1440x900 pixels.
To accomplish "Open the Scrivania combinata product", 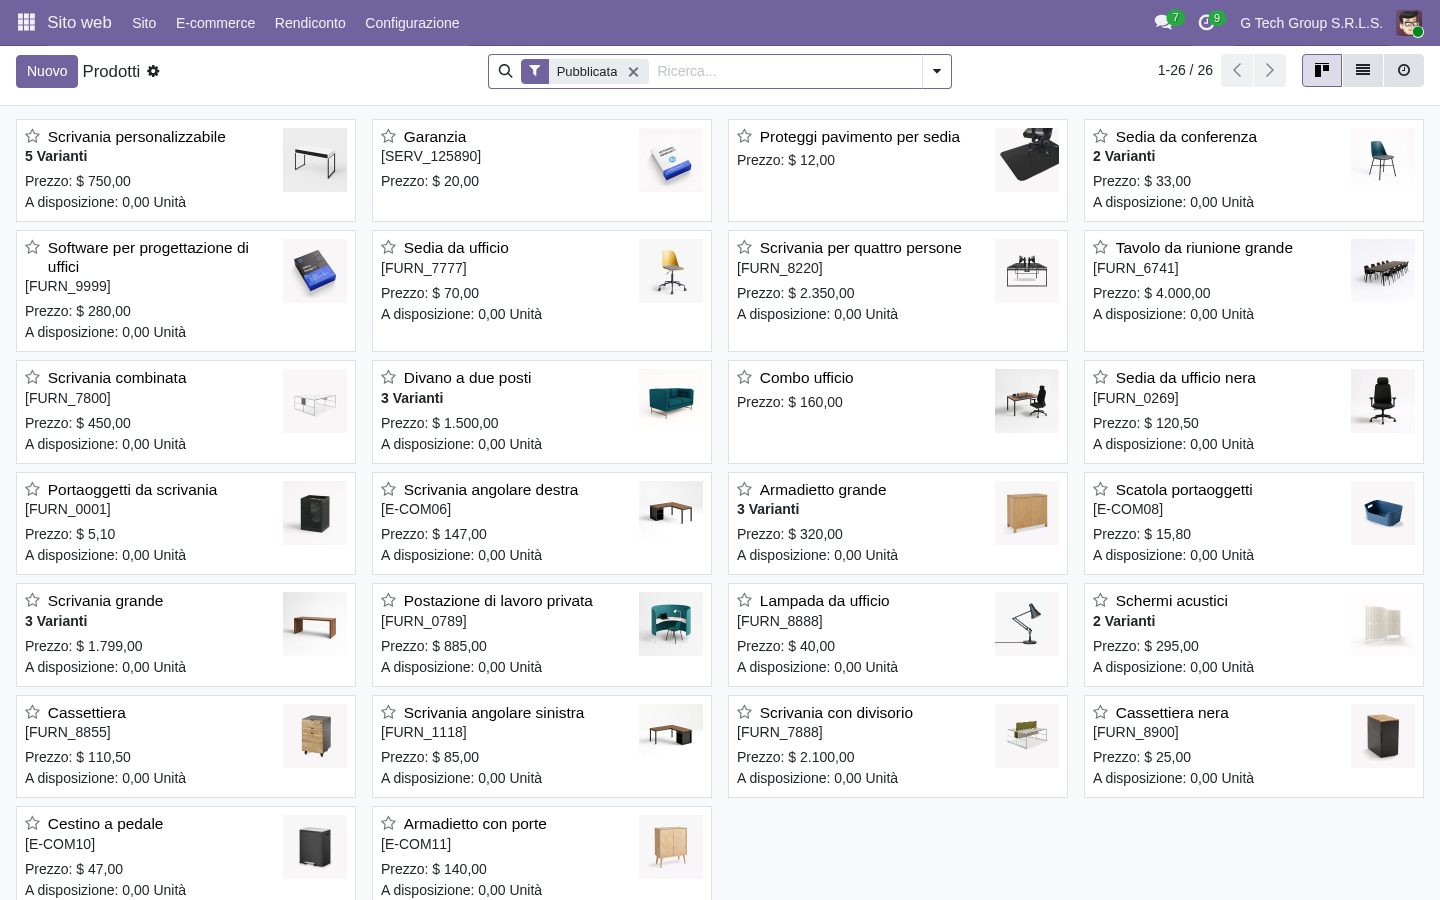I will pos(186,412).
